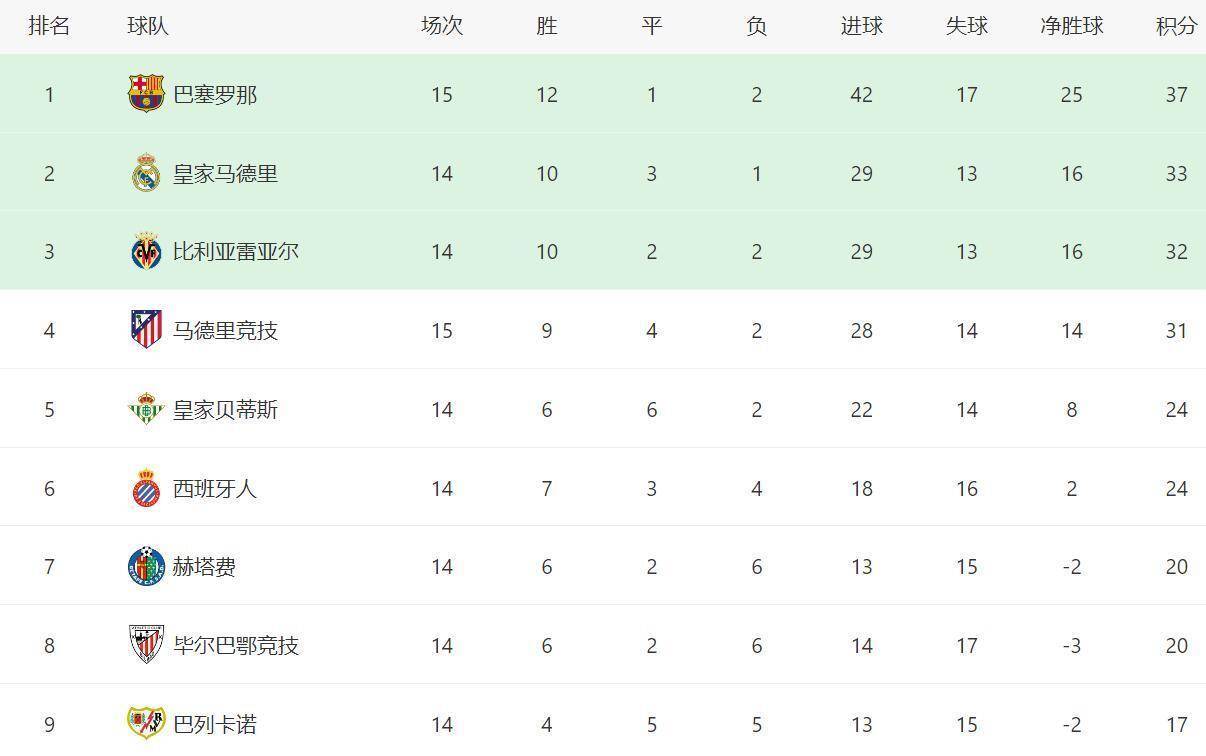
Task: Click the Real Betis crest icon
Action: pyautogui.click(x=146, y=409)
